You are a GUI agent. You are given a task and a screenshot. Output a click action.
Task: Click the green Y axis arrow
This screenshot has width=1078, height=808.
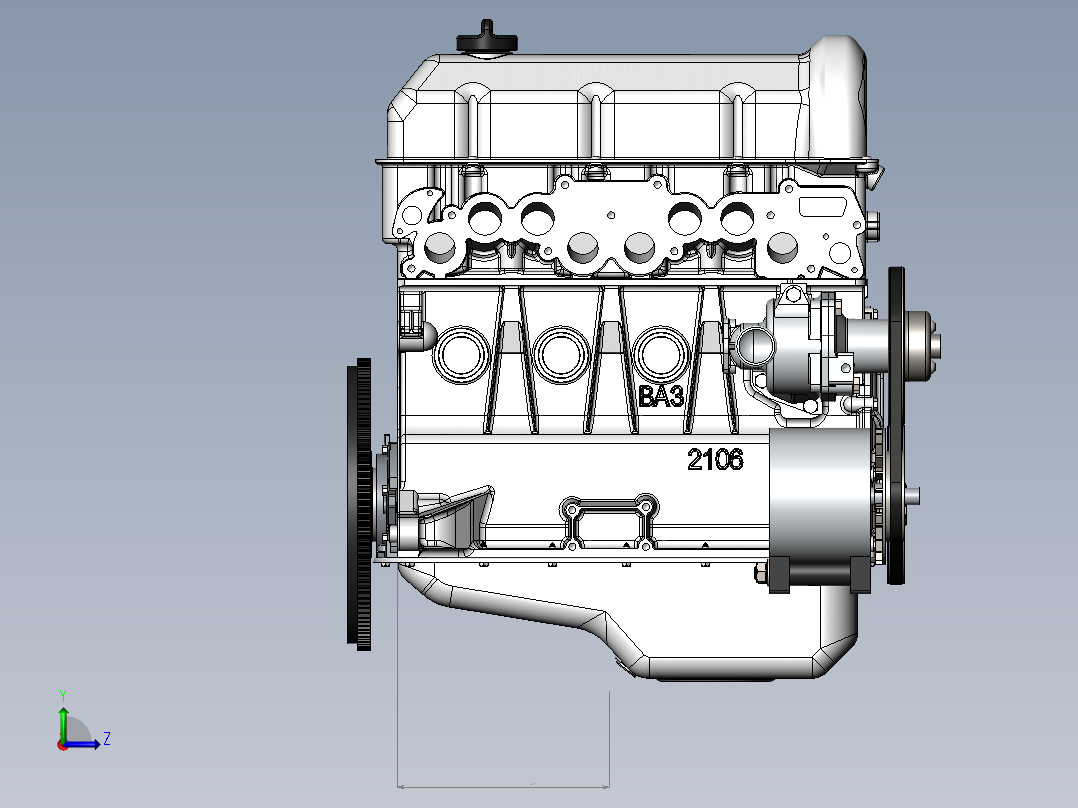(63, 723)
